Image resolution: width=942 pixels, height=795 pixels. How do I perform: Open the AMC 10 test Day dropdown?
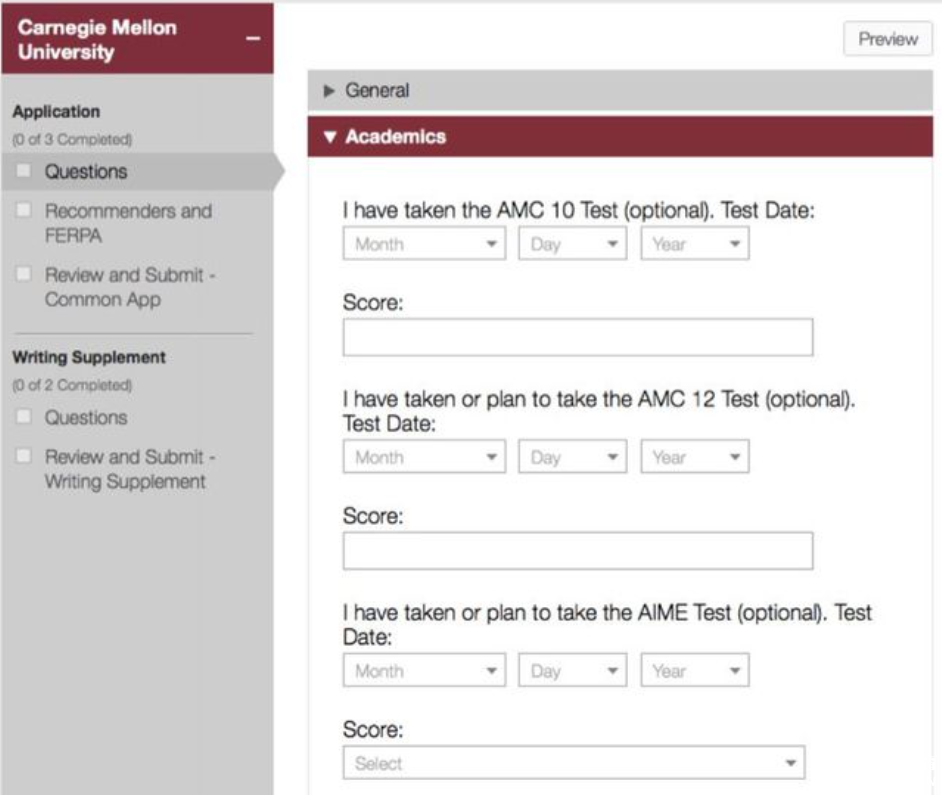tap(573, 243)
